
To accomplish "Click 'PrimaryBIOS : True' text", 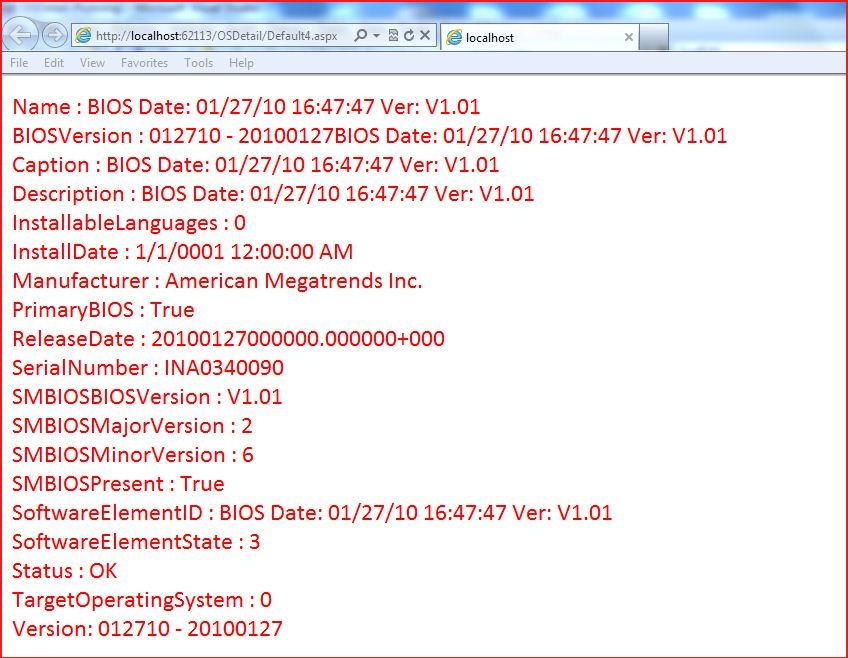I will click(103, 310).
